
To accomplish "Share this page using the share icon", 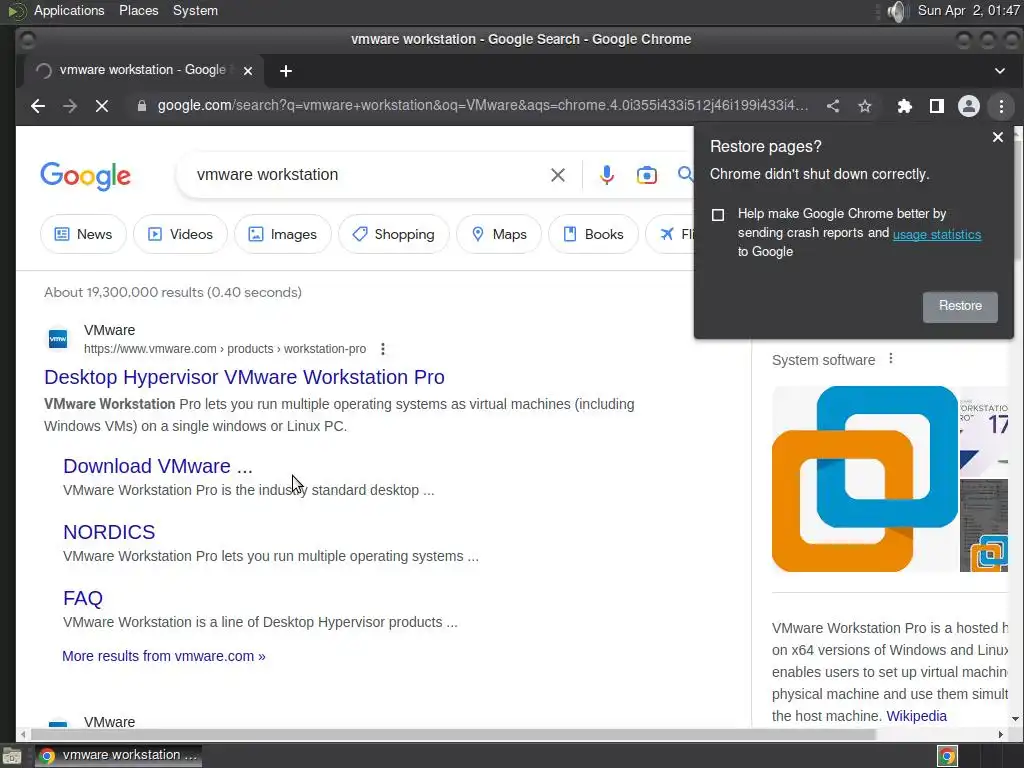I will tap(833, 106).
